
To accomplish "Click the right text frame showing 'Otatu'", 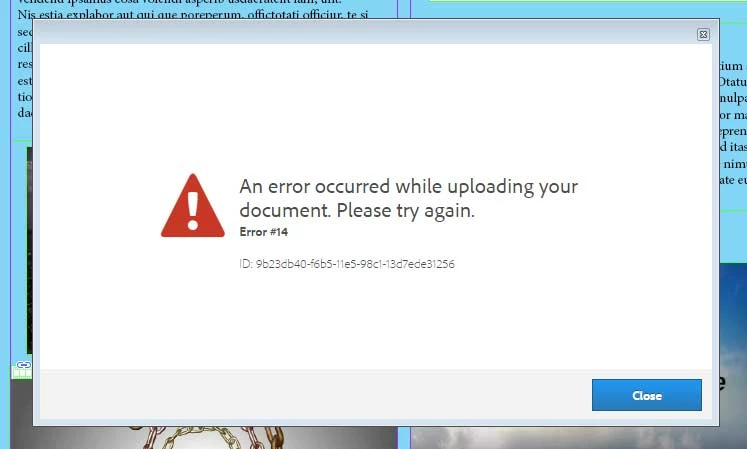I will 733,124.
